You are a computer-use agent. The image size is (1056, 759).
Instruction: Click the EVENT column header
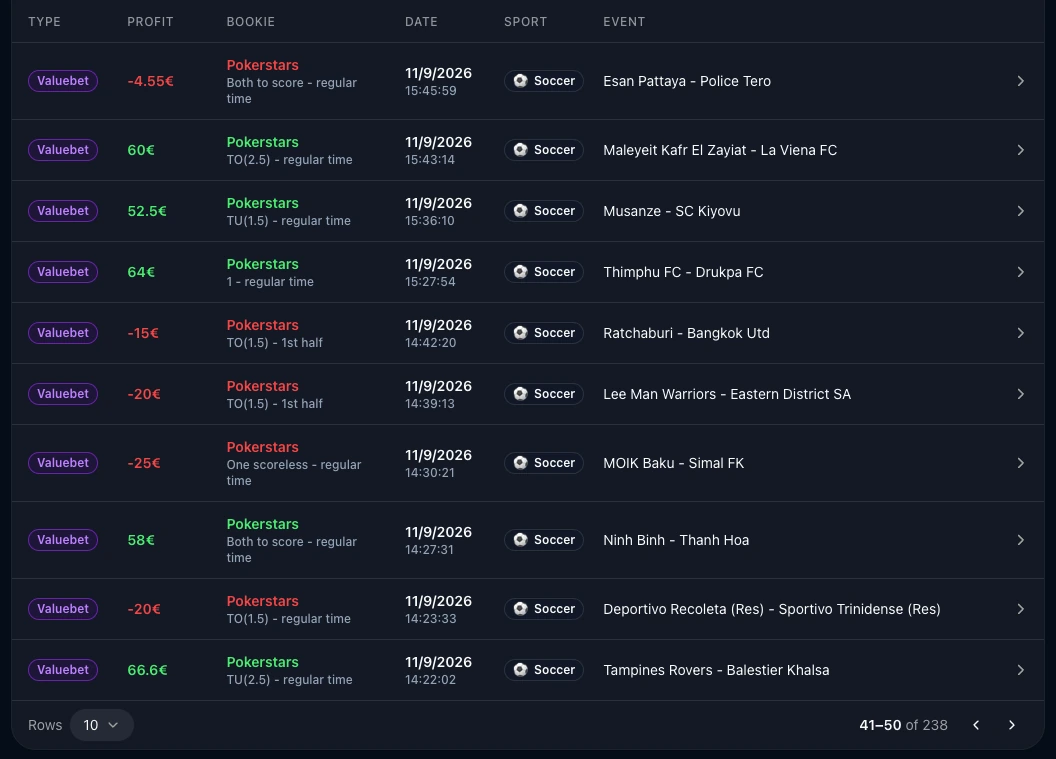[624, 22]
